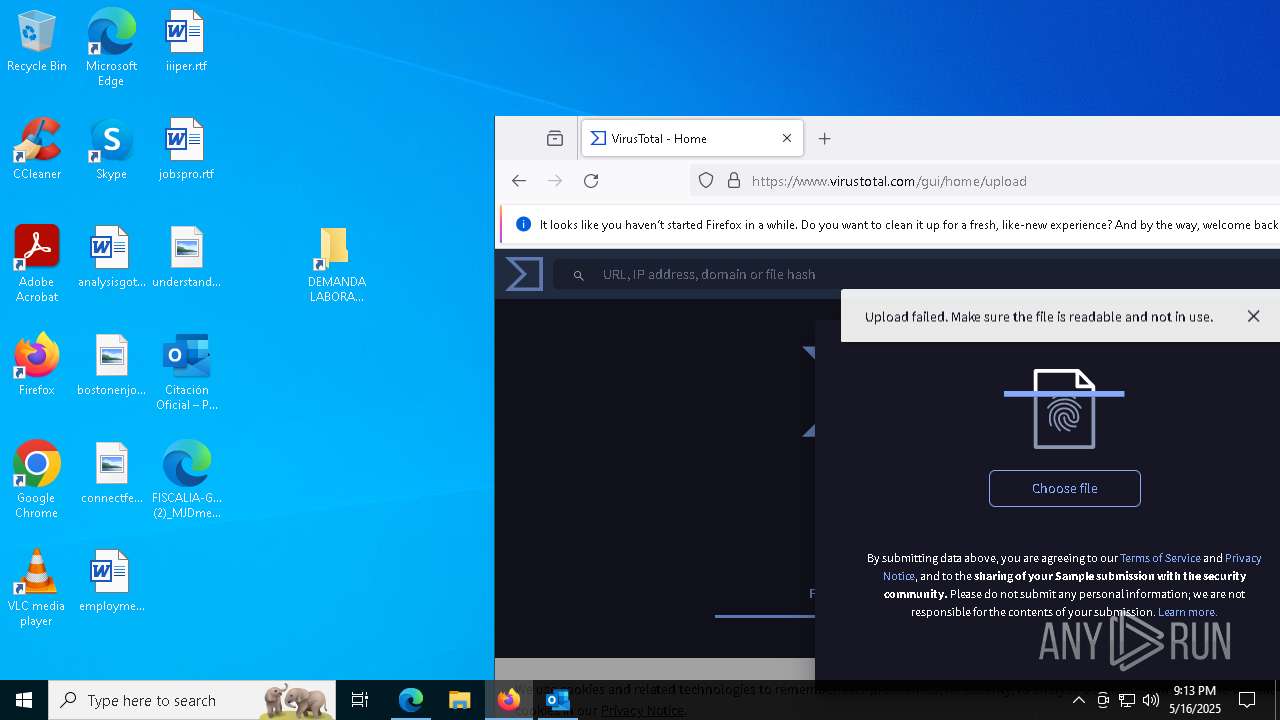Screen dimensions: 1280x720
Task: Select the connectfe image file on desktop
Action: click(x=111, y=474)
